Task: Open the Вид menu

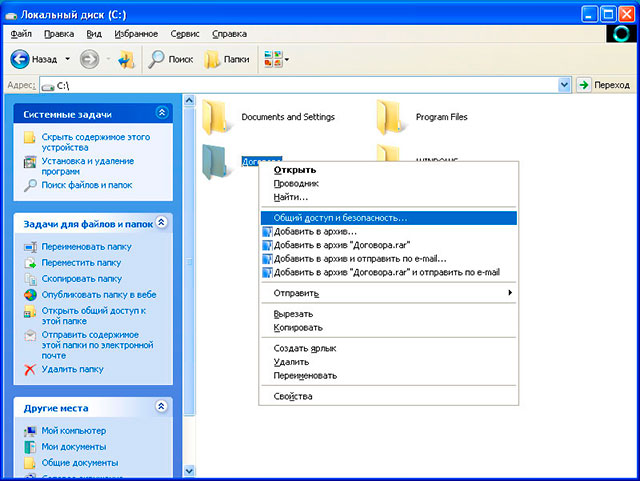Action: pyautogui.click(x=94, y=34)
